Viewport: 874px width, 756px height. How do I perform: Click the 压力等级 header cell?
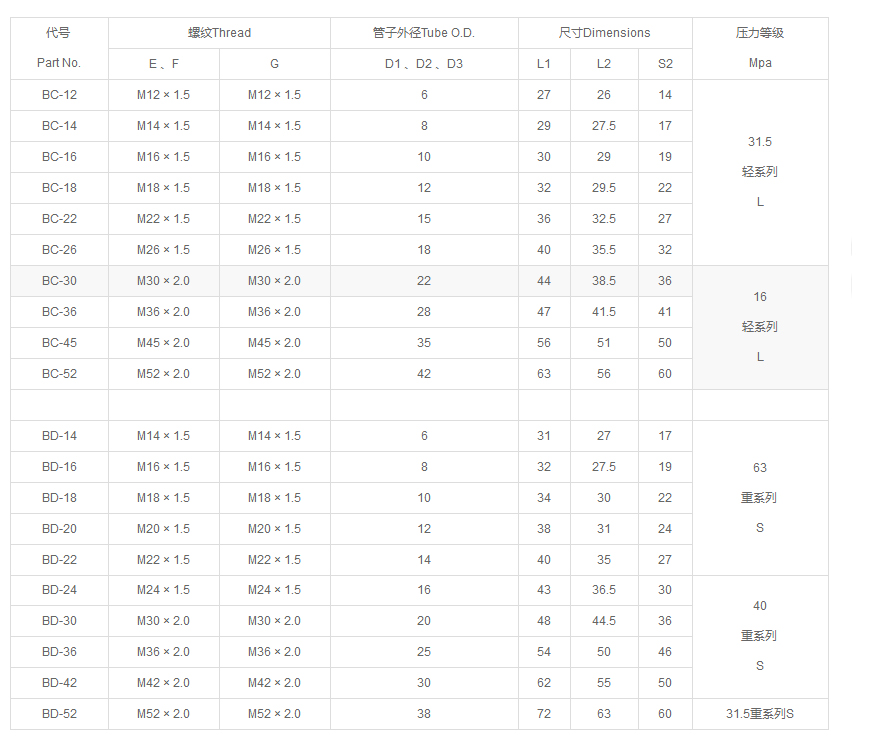pos(760,33)
